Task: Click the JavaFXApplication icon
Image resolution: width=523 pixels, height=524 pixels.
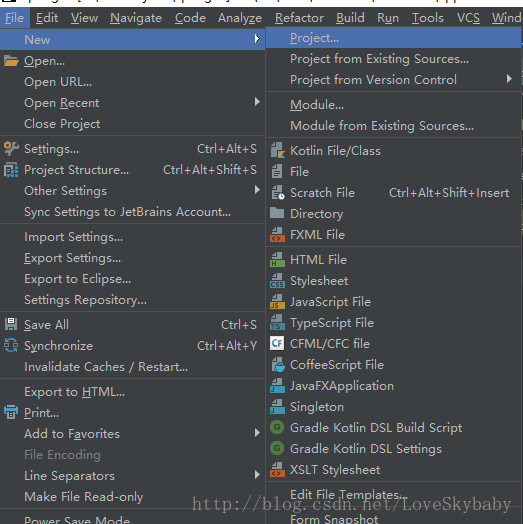Action: click(277, 386)
